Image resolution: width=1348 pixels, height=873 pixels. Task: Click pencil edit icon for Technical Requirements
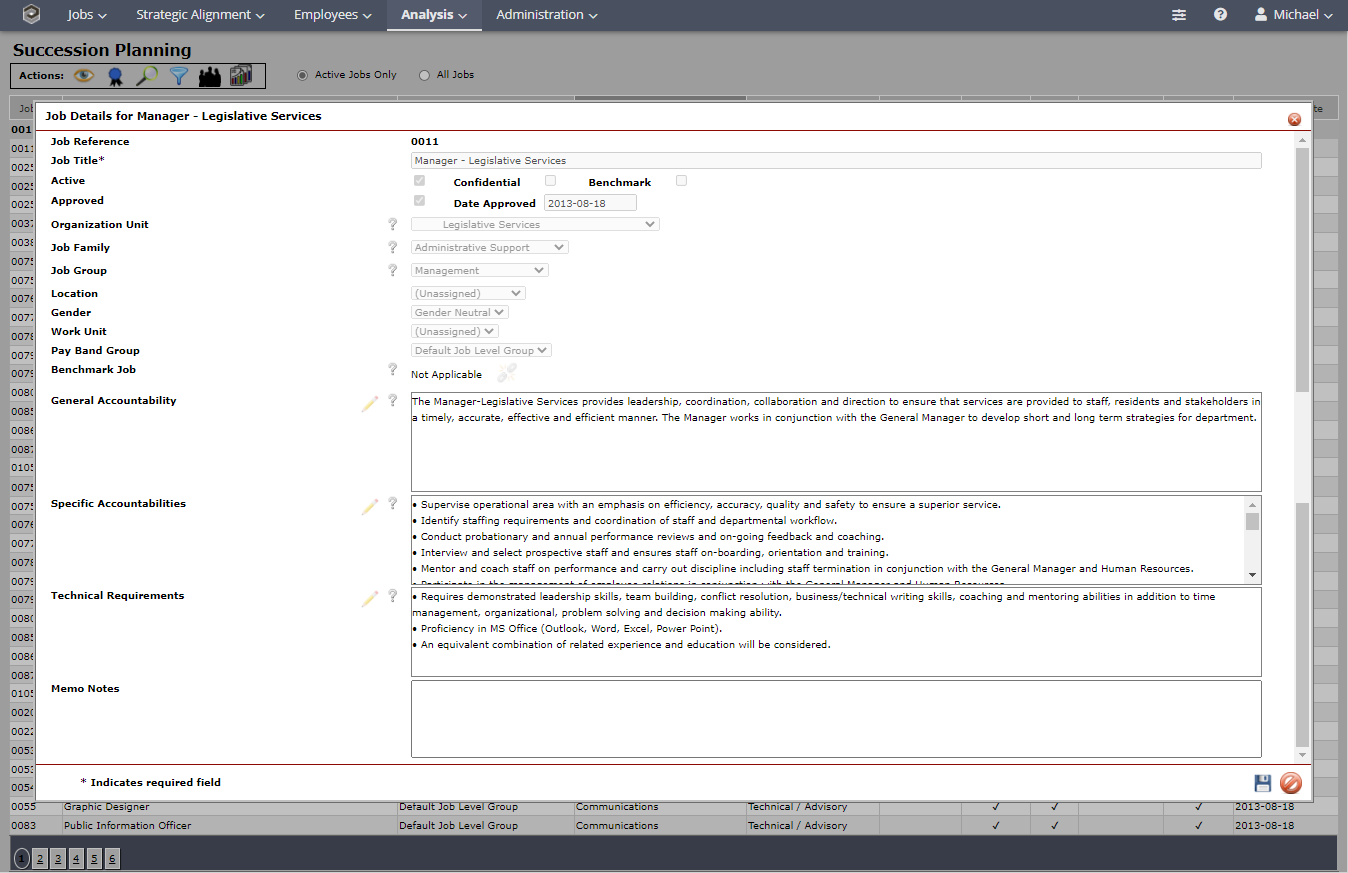[370, 598]
